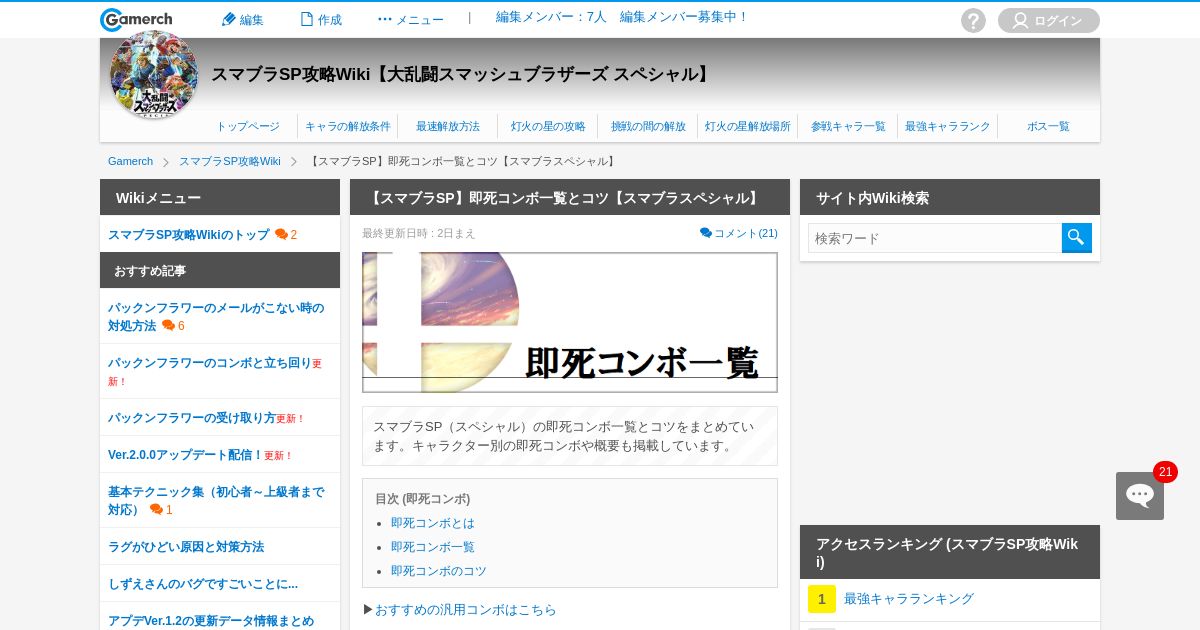The height and width of the screenshot is (630, 1200).
Task: Open パックンフラワーのコンボと立ち回り article
Action: pos(210,363)
